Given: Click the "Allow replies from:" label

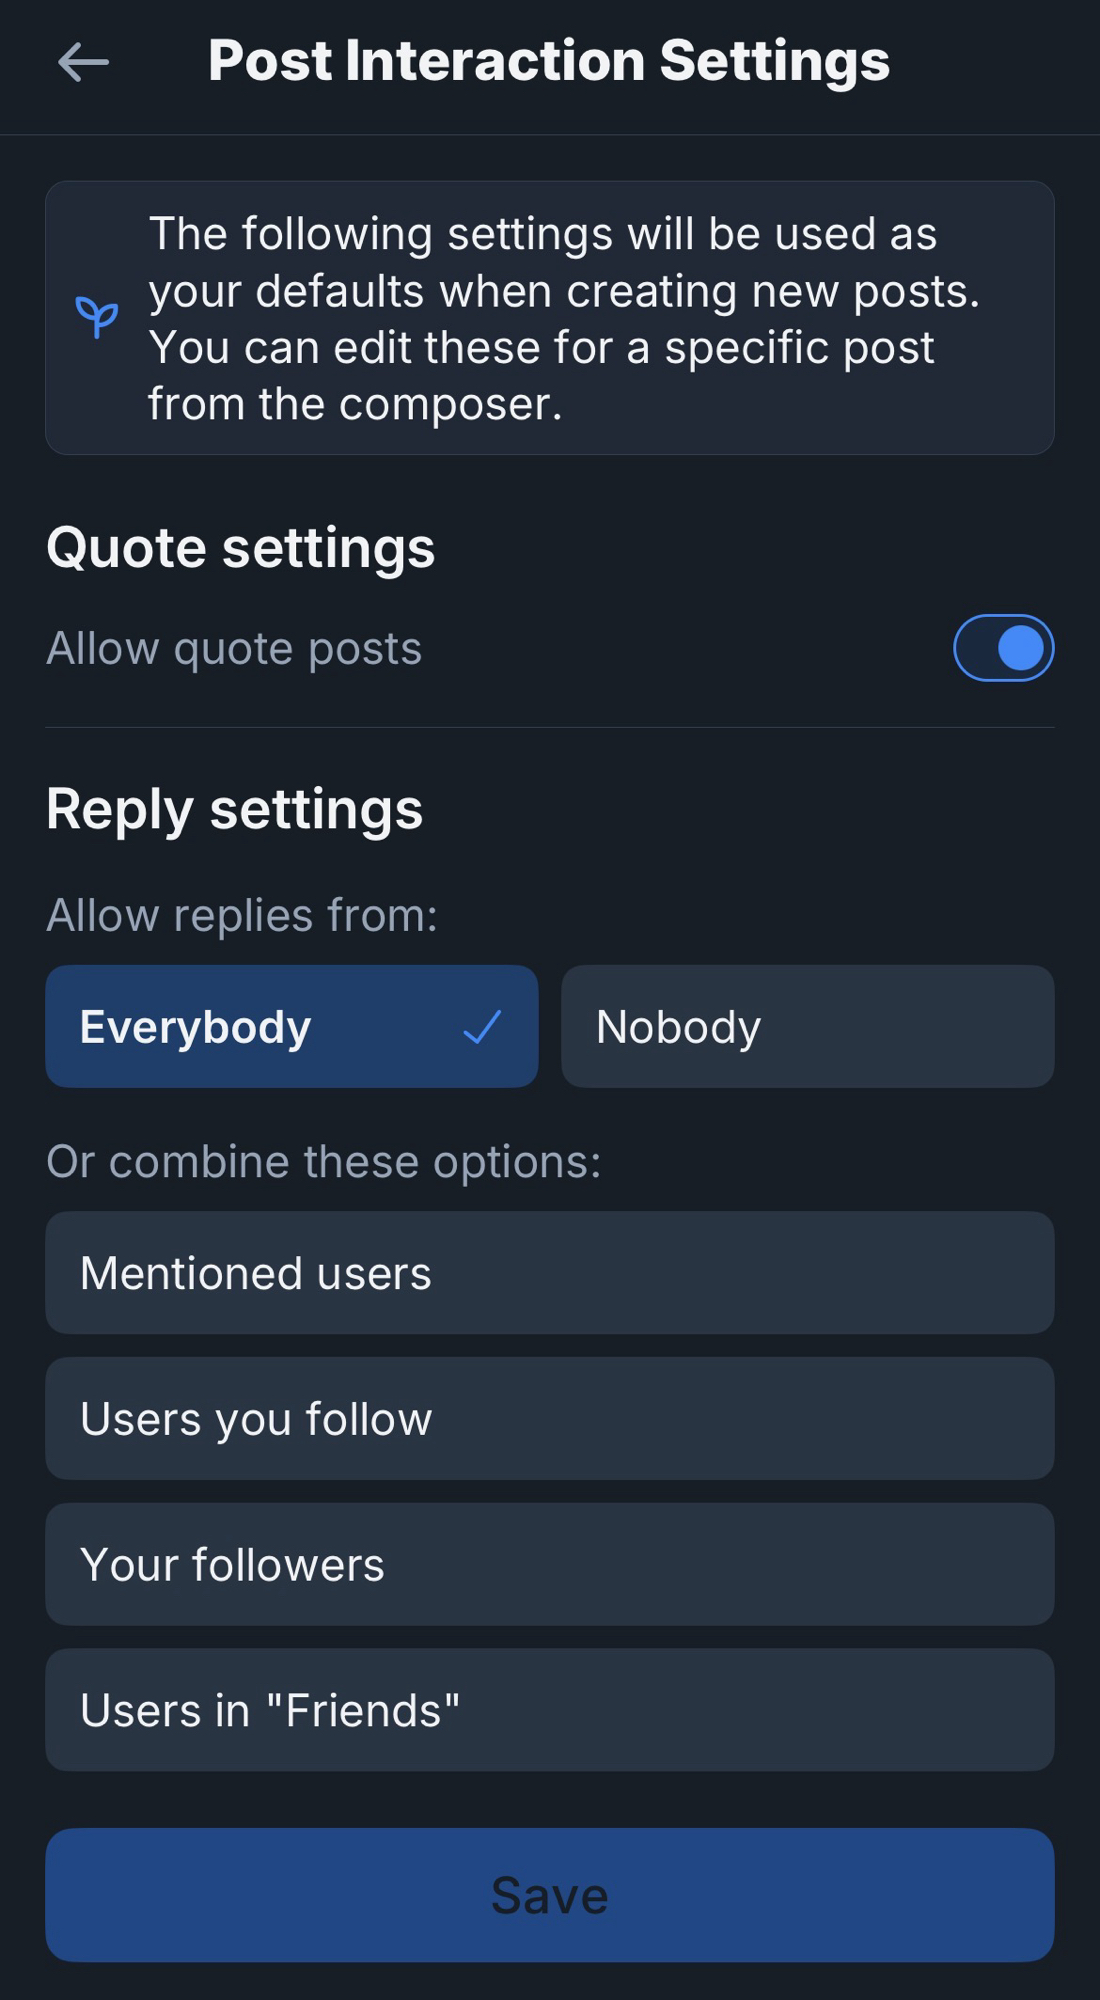Looking at the screenshot, I should coord(242,916).
